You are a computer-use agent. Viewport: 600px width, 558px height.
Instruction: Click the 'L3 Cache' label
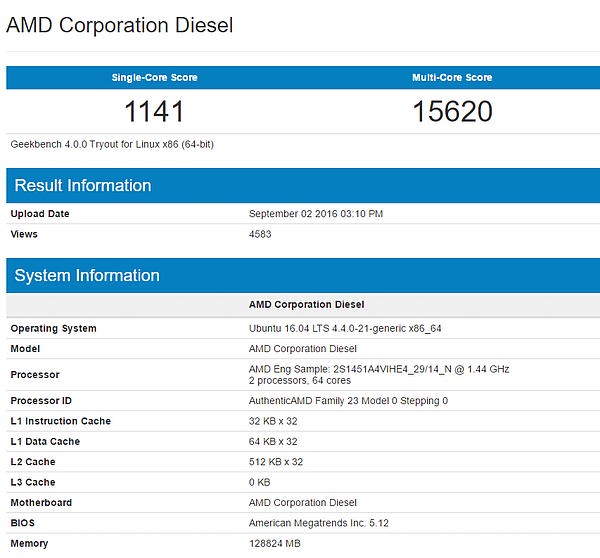click(x=33, y=482)
